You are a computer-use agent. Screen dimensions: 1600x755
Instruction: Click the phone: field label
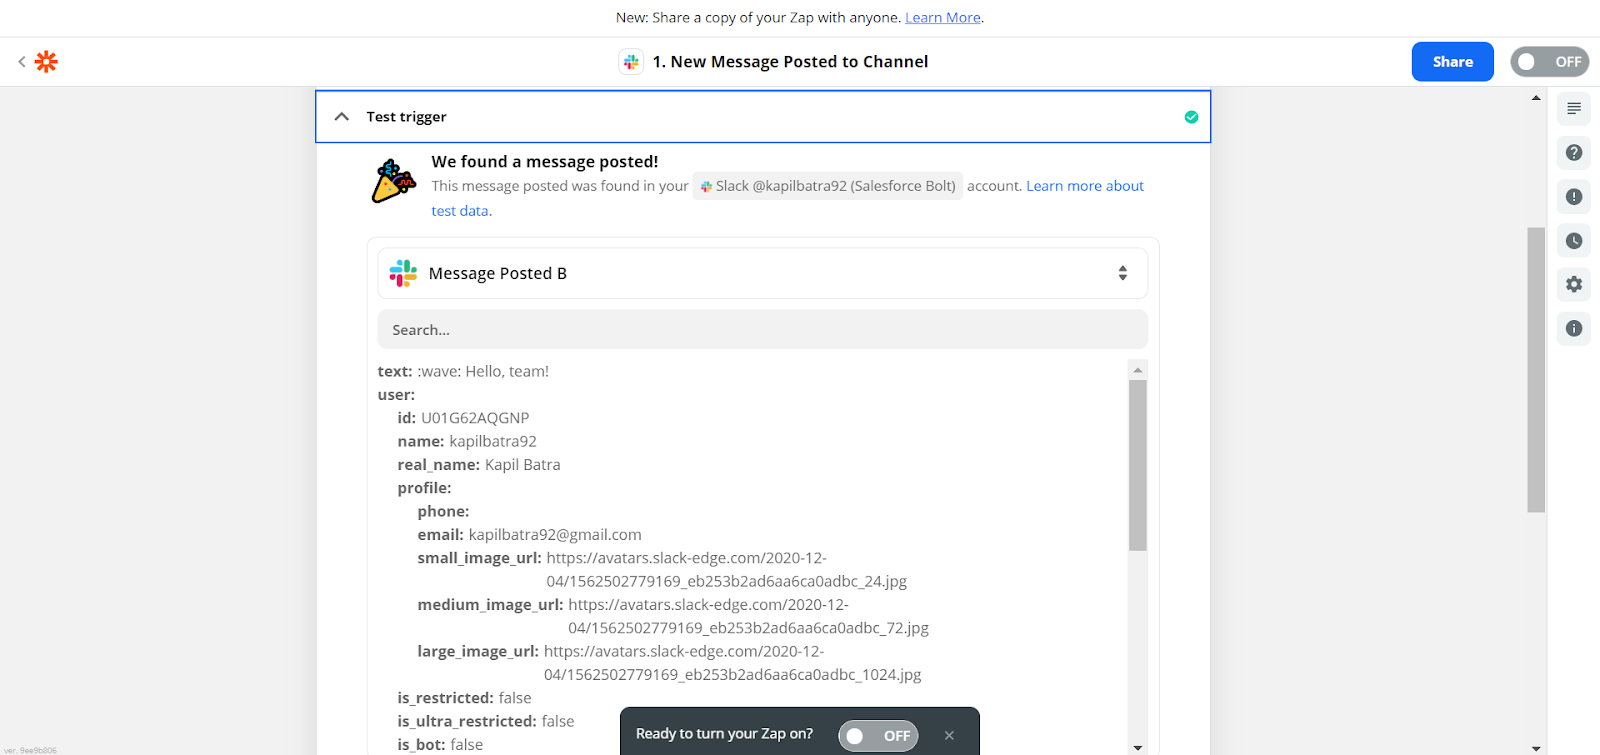tap(443, 511)
